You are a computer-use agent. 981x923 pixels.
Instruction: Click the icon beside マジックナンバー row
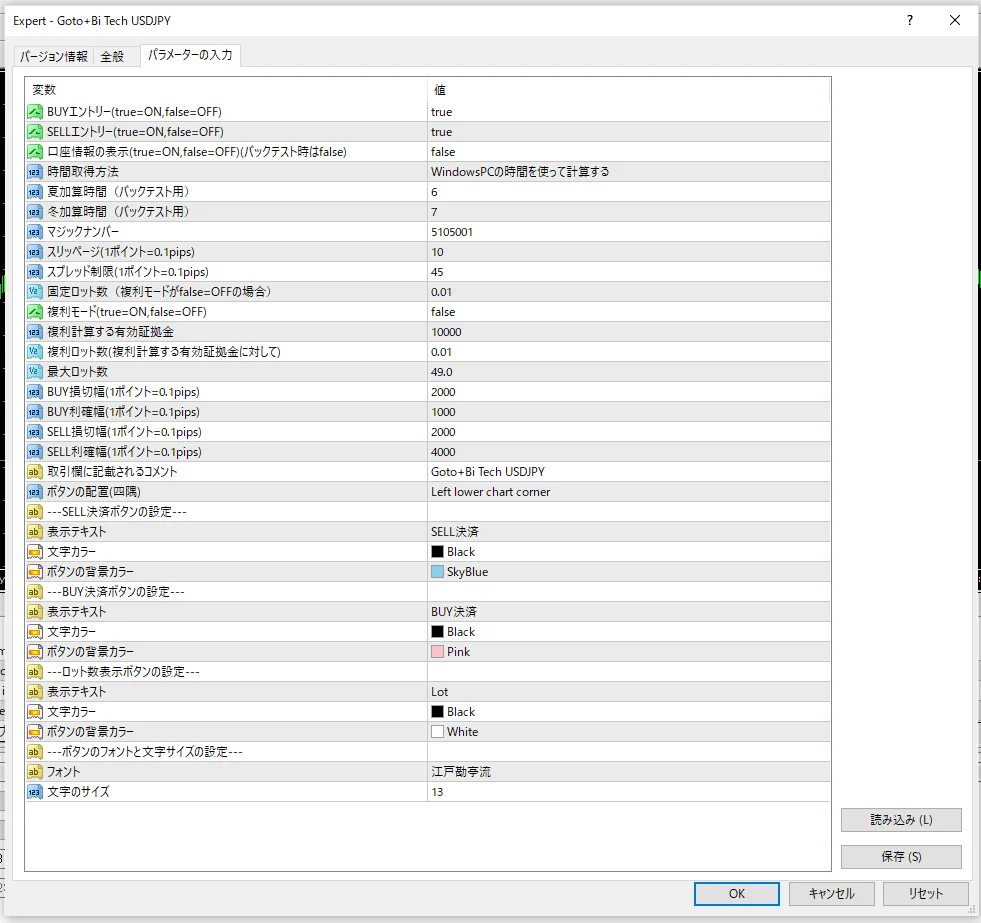coord(35,232)
